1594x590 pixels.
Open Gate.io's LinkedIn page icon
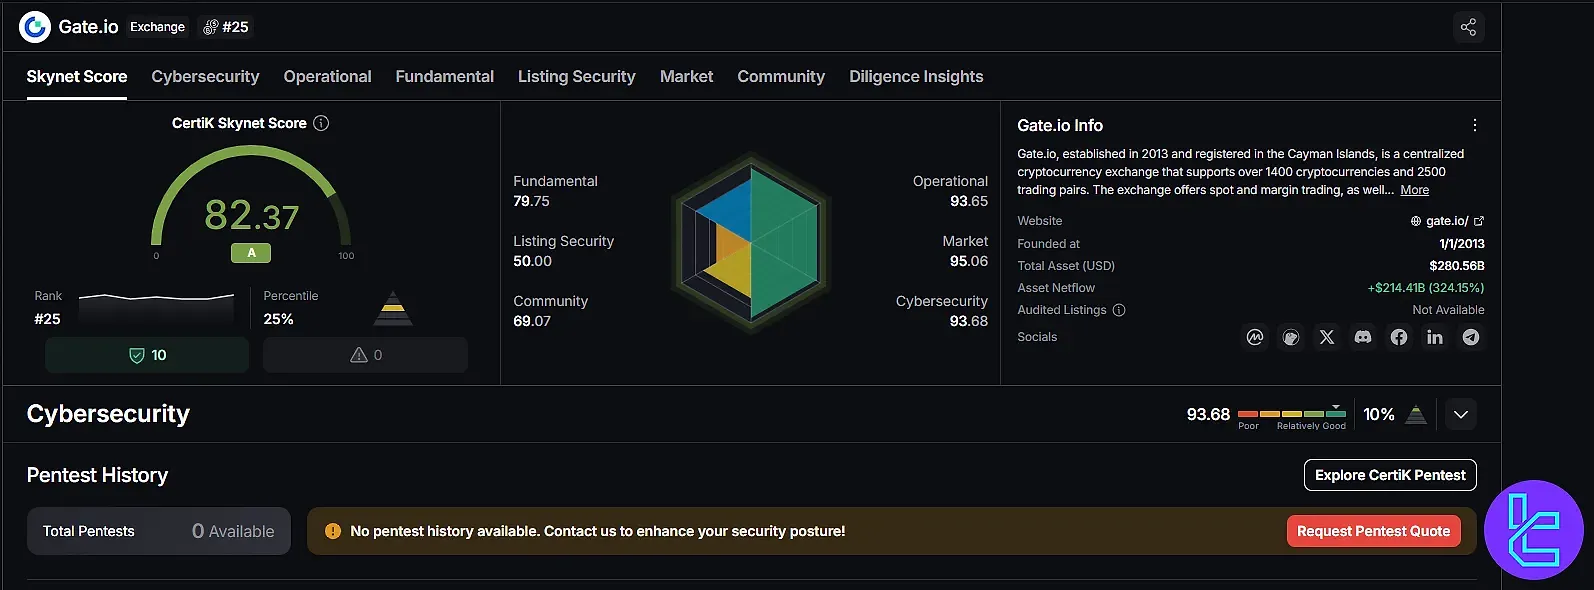tap(1435, 337)
